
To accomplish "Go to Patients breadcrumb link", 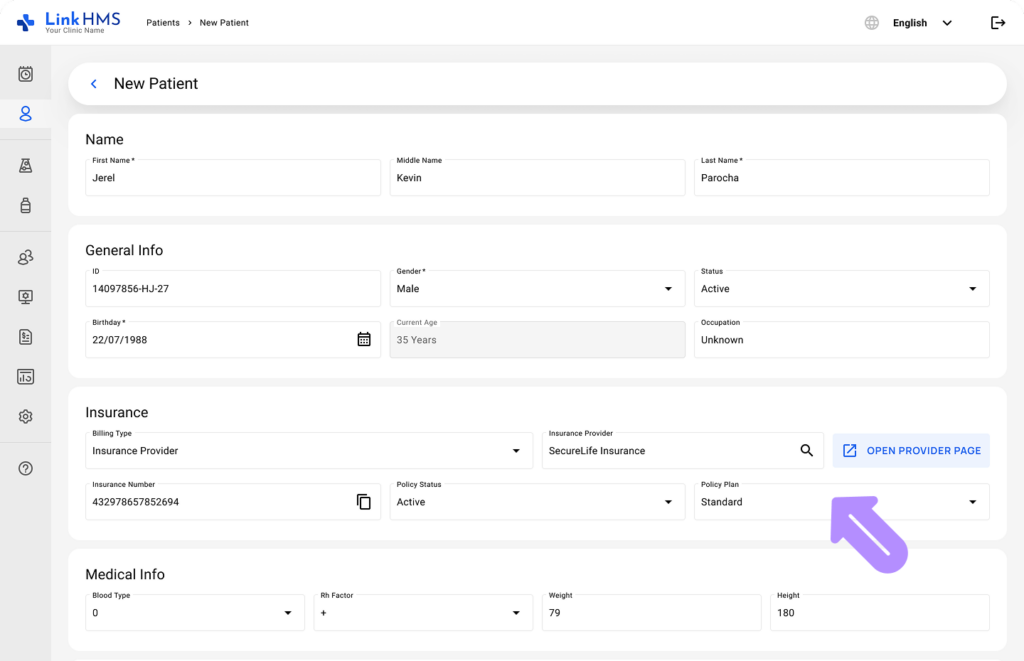I will [163, 23].
